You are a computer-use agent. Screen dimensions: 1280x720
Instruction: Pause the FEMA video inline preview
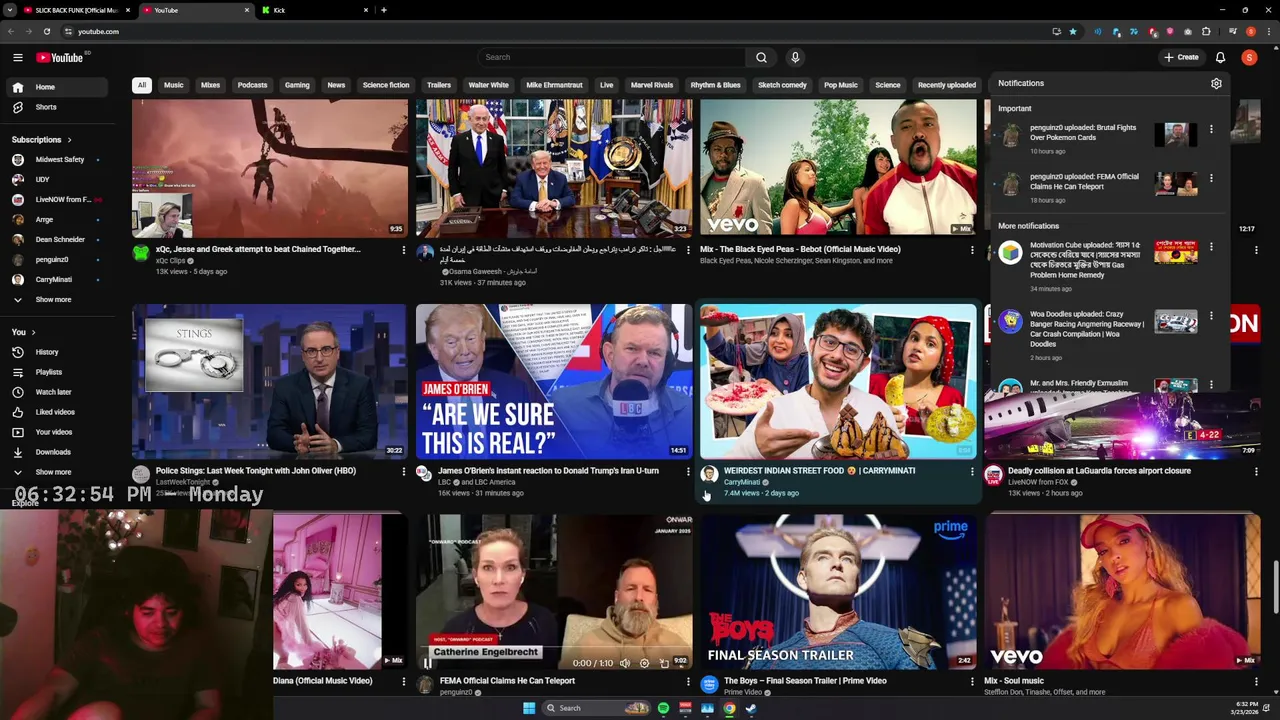[428, 662]
